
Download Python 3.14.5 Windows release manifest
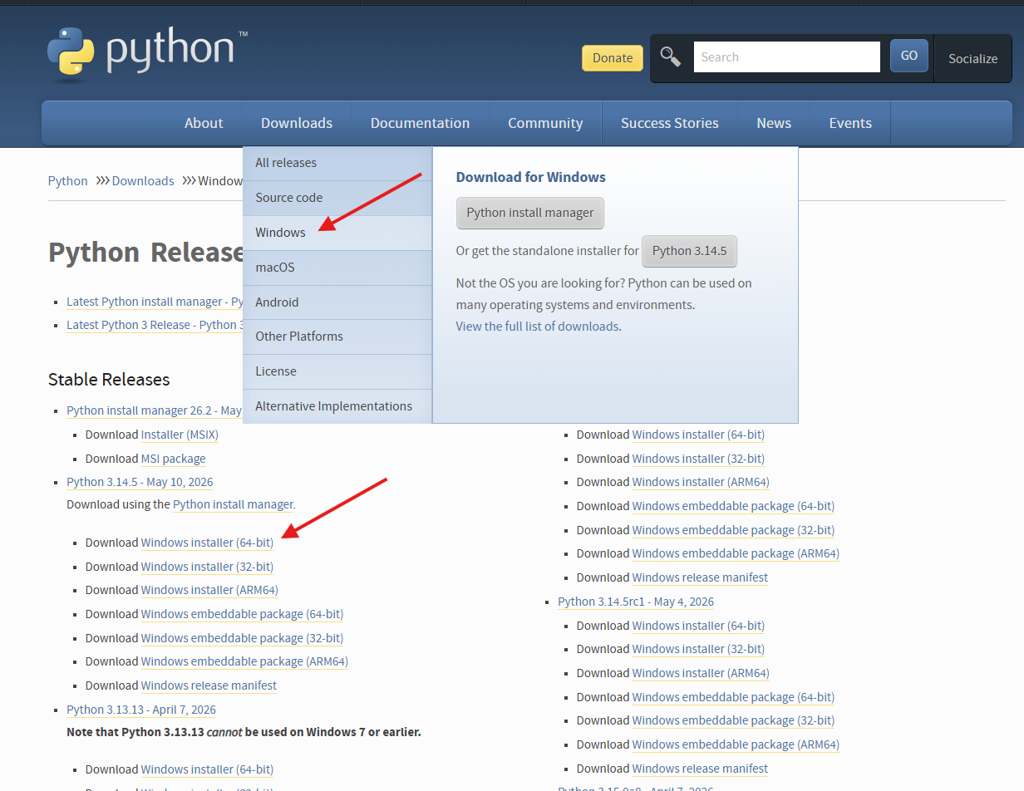pyautogui.click(x=209, y=686)
